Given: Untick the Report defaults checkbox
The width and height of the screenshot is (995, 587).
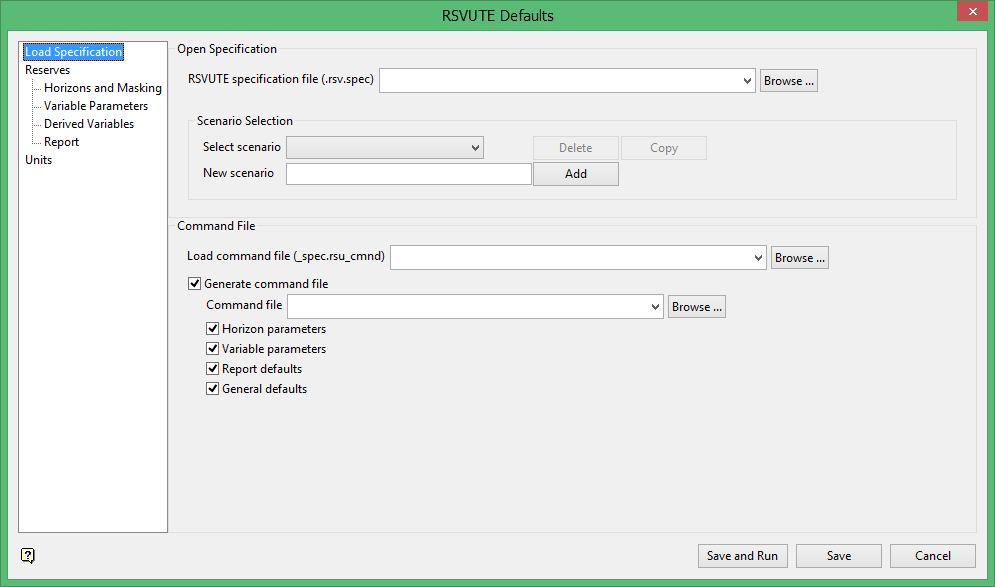Looking at the screenshot, I should (x=213, y=369).
